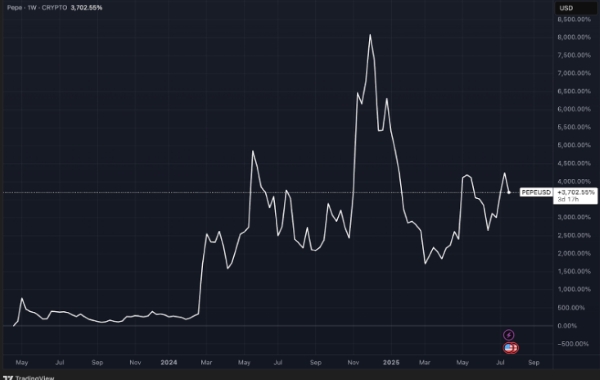
Task: Select the 1,500.00% price axis label
Action: point(574,271)
